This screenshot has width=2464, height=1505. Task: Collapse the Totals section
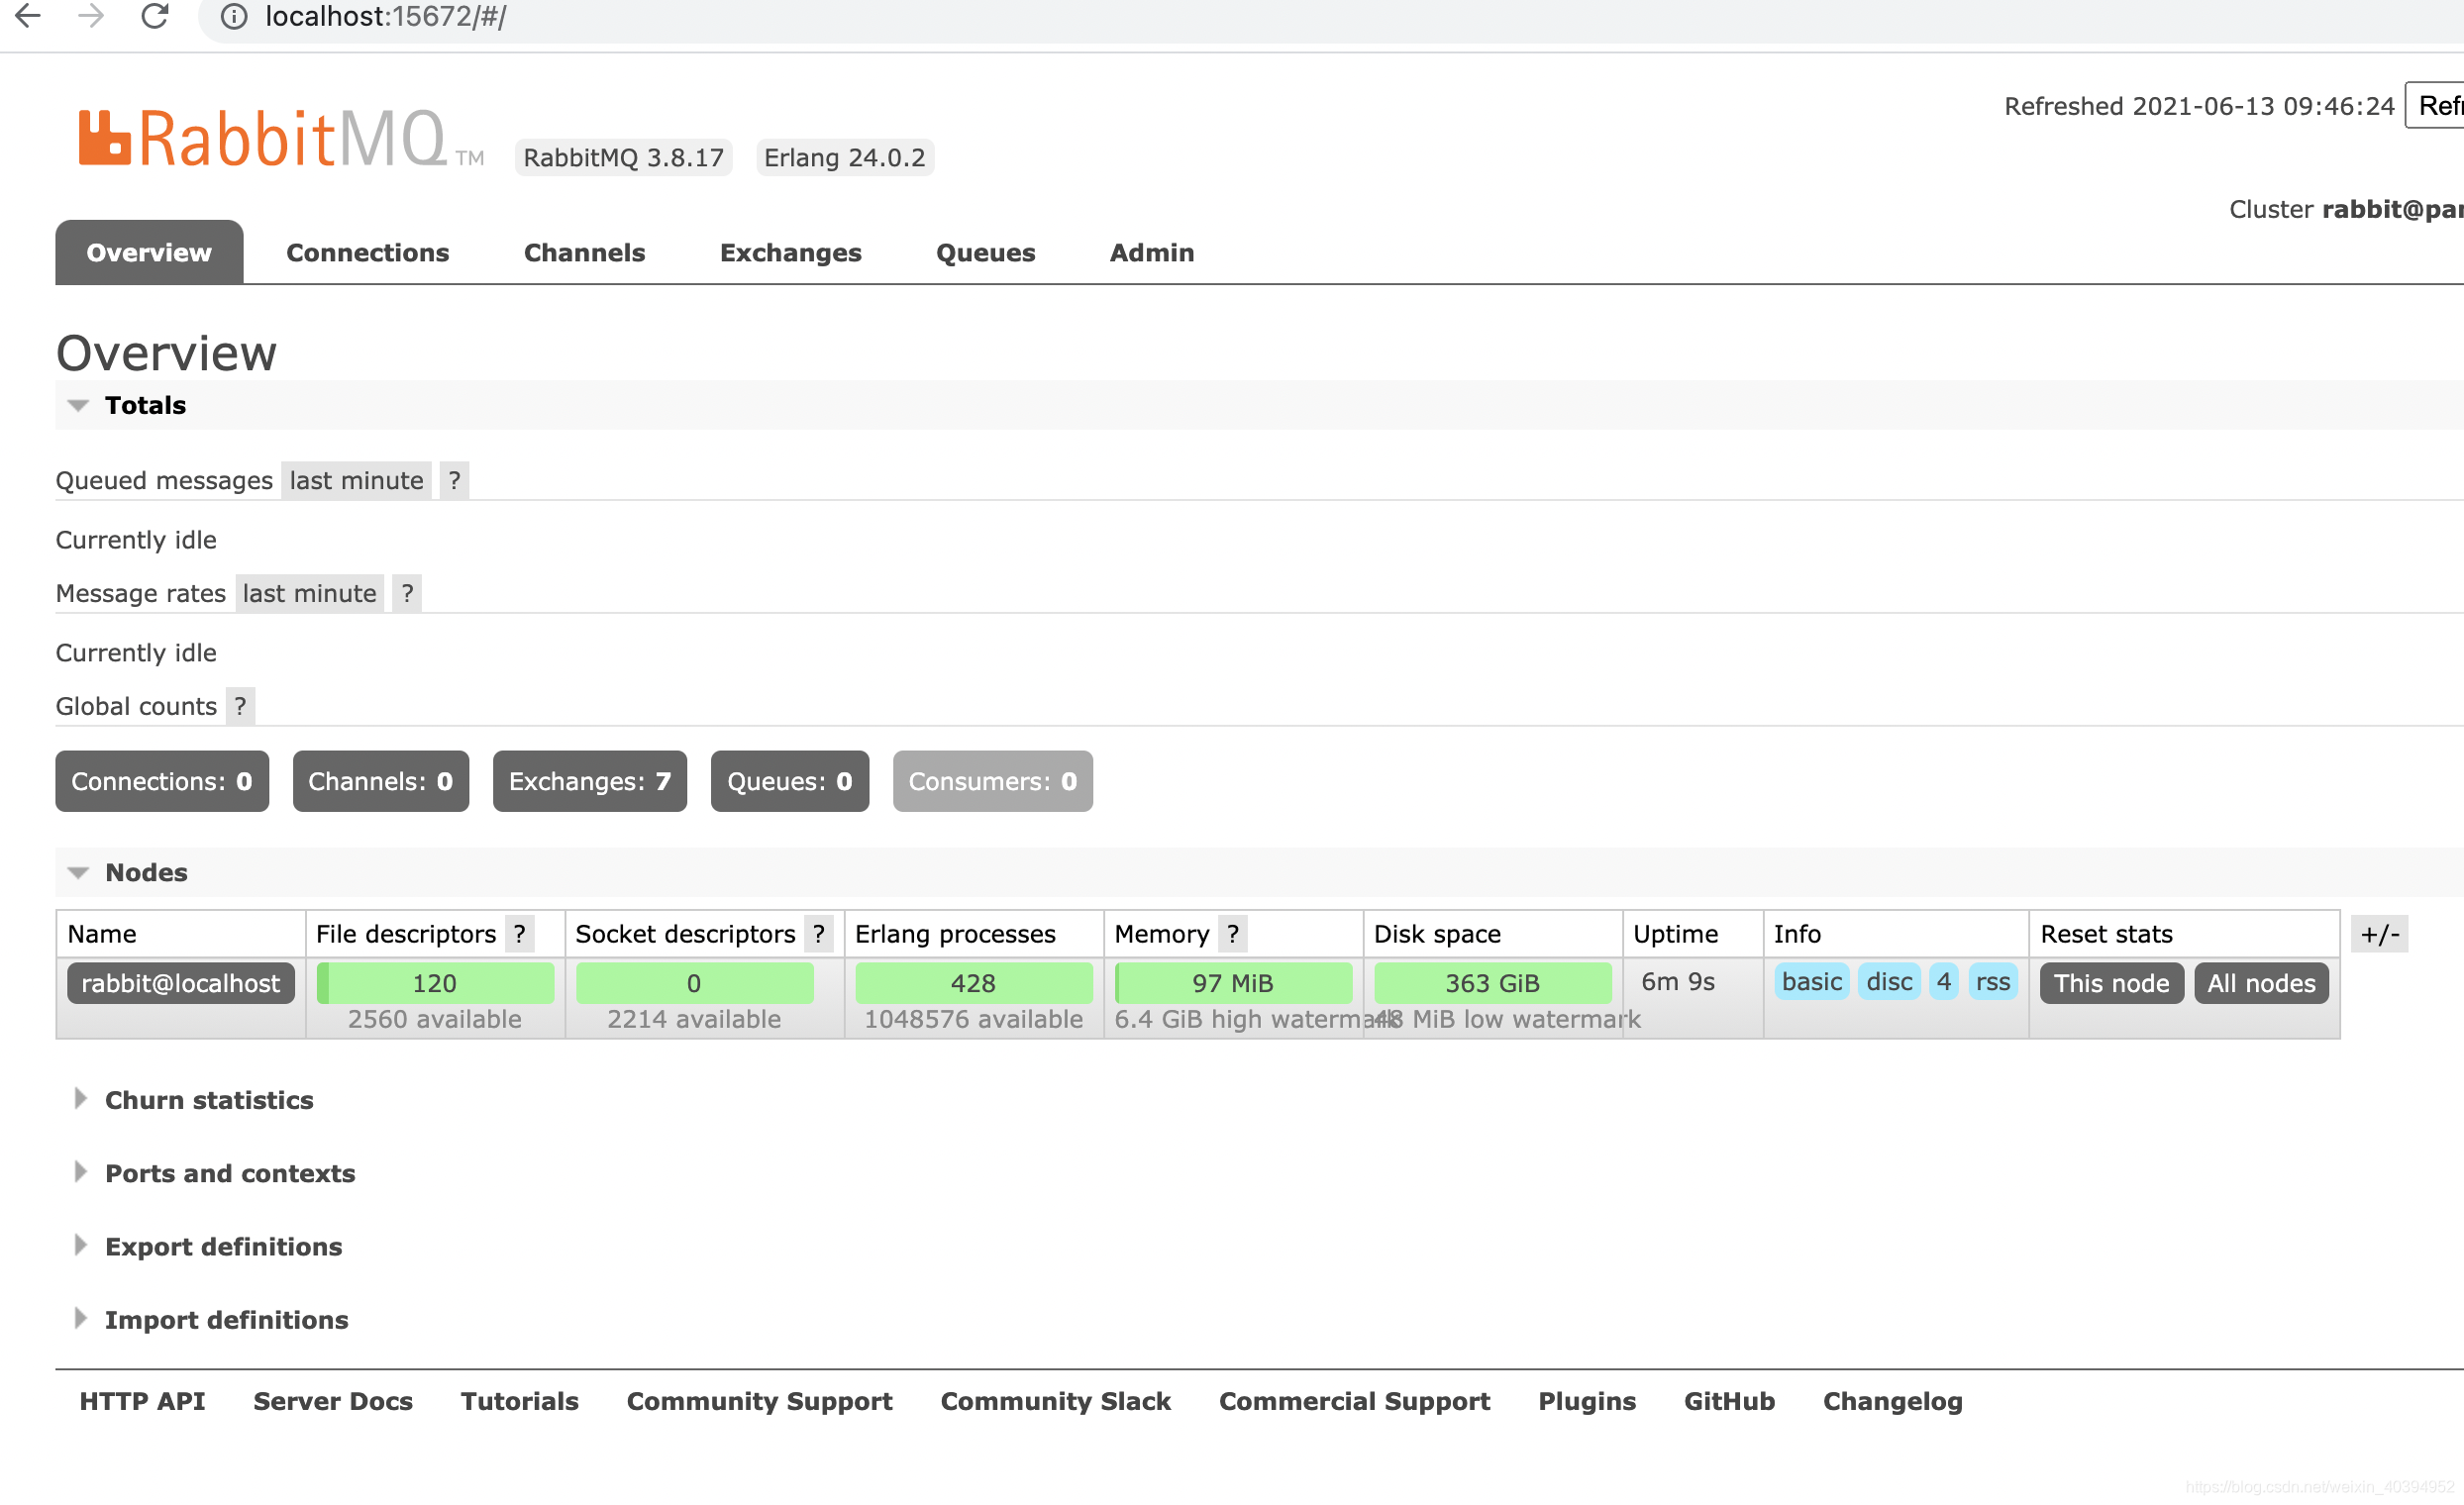(145, 406)
